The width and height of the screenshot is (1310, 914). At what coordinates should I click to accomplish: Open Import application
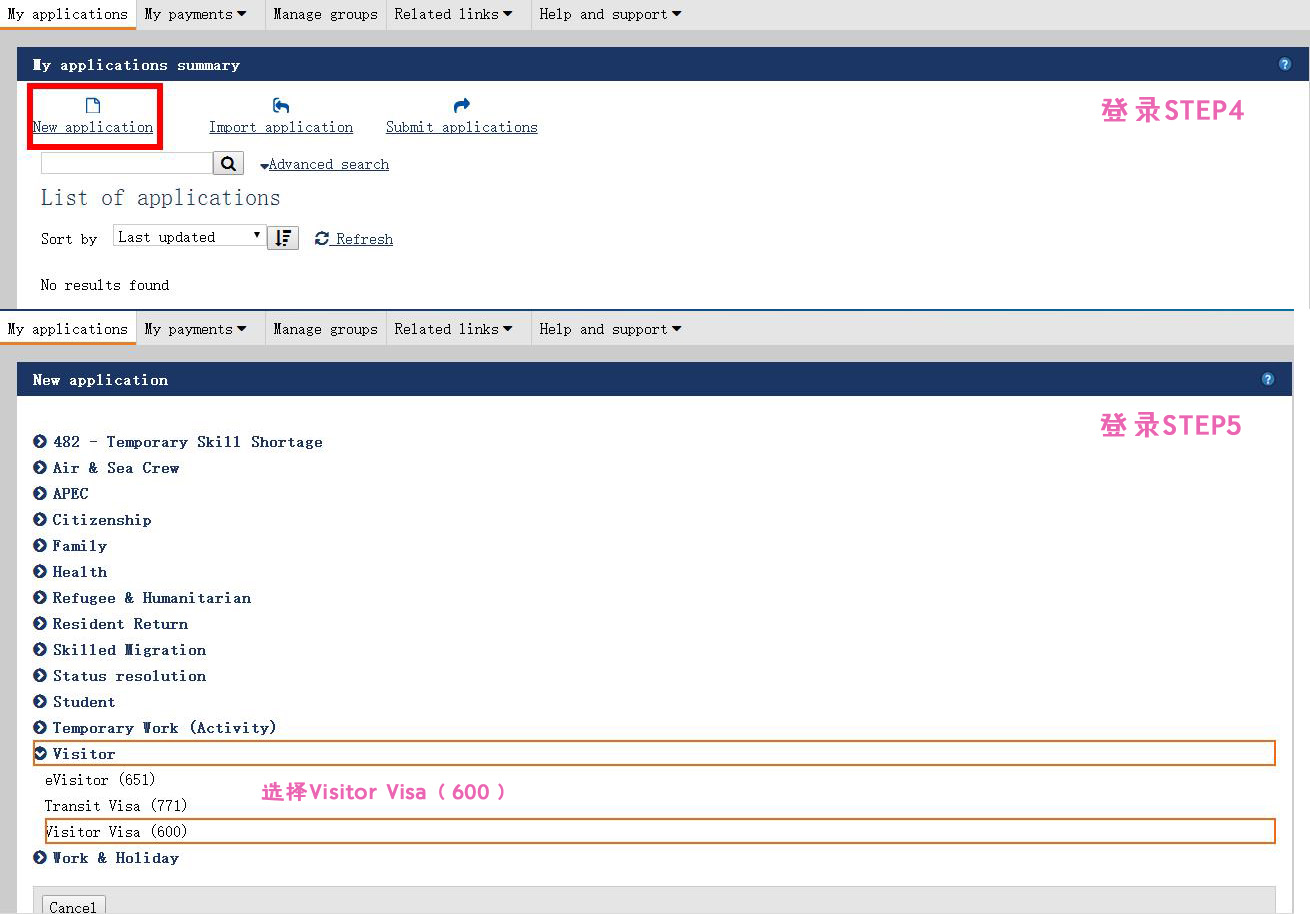point(281,117)
